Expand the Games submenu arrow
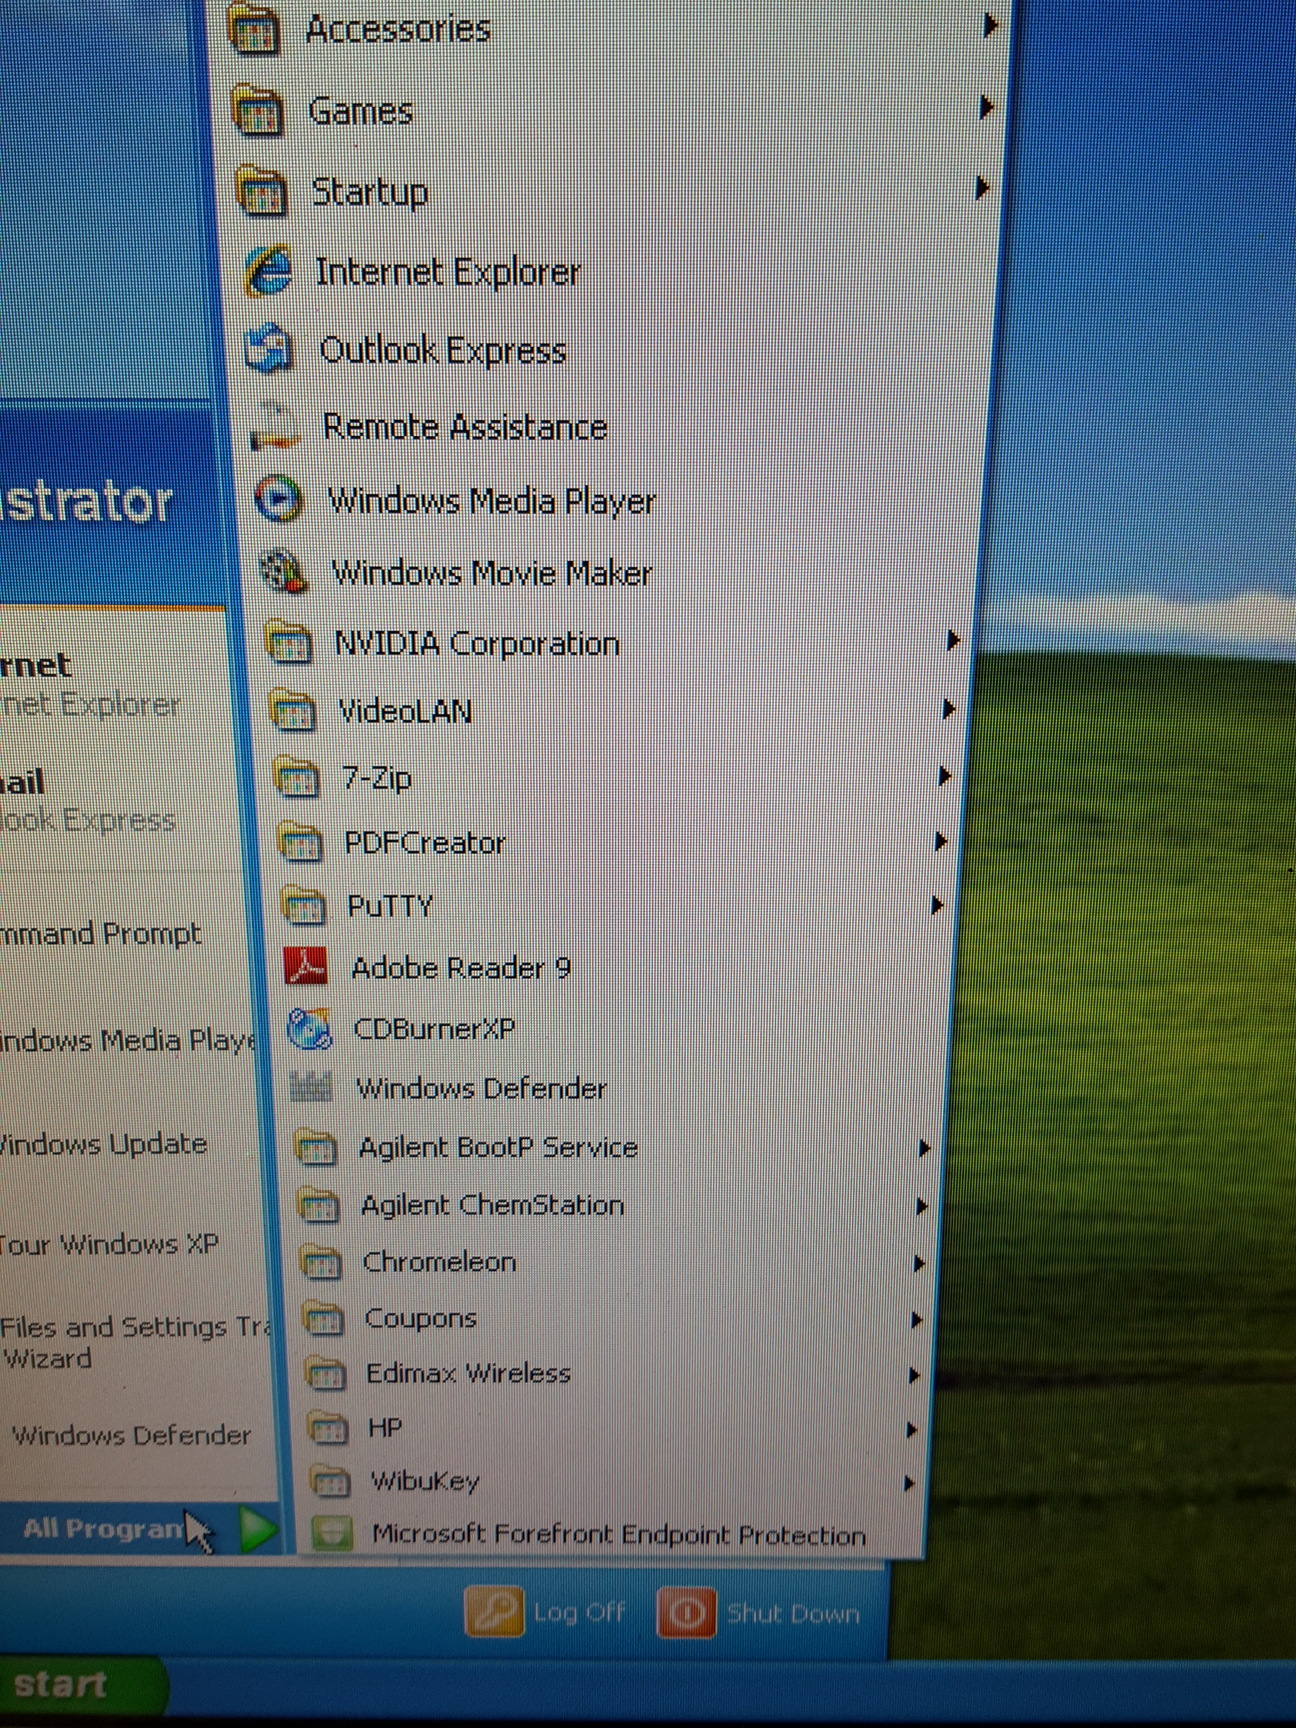This screenshot has width=1296, height=1728. (986, 106)
